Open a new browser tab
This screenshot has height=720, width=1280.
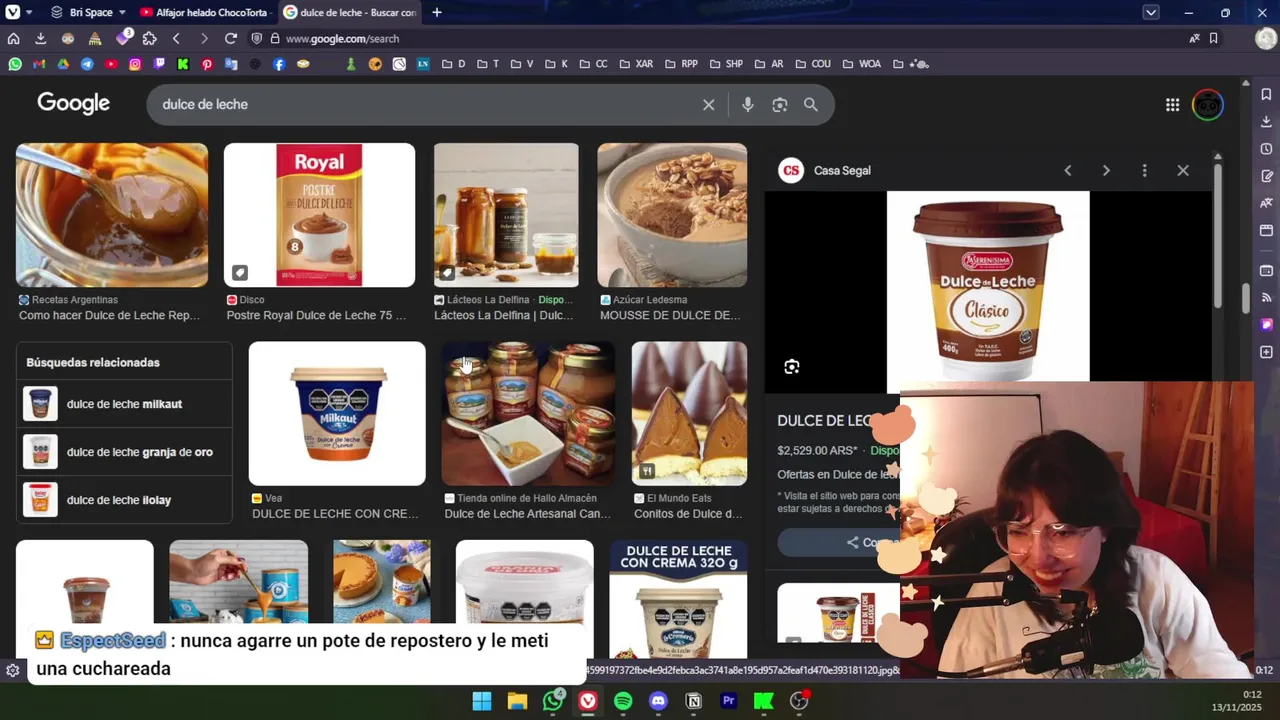[437, 12]
